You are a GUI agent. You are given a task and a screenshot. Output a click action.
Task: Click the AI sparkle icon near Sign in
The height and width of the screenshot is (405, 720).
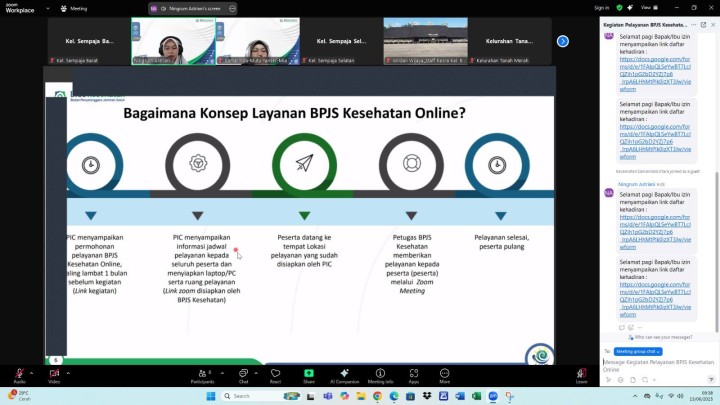(630, 8)
